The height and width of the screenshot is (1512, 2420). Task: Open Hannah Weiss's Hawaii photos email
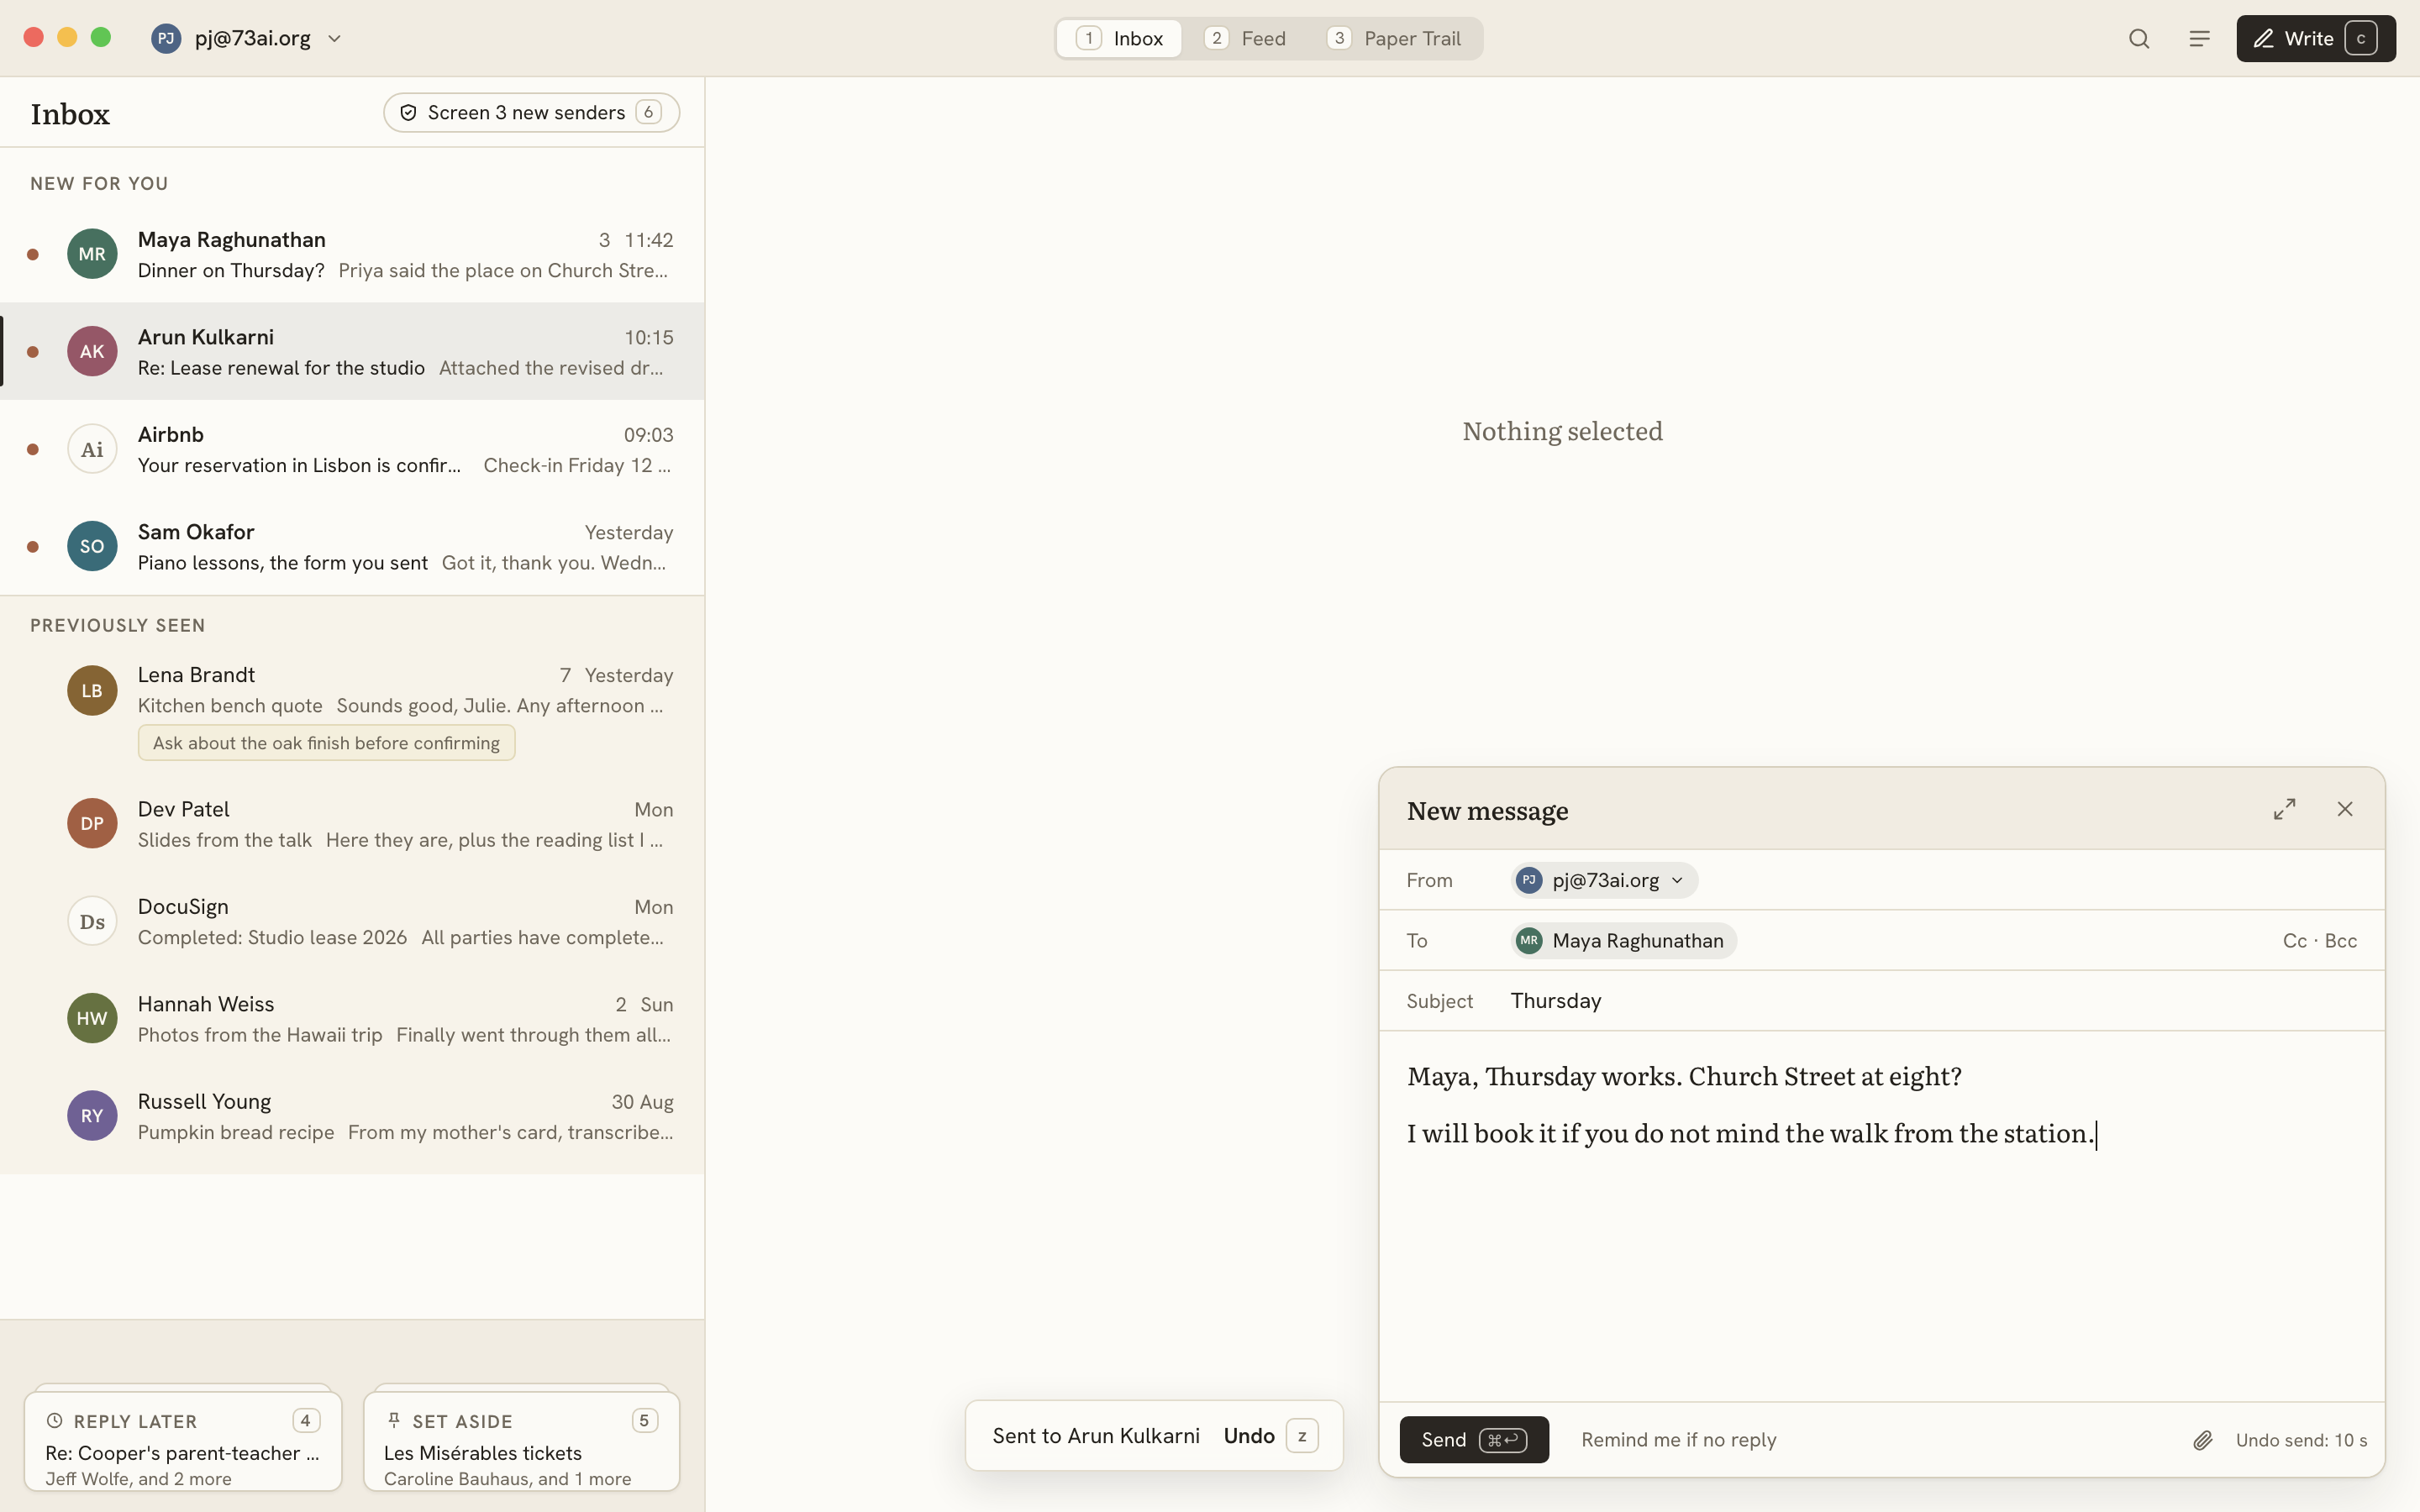coord(352,1018)
